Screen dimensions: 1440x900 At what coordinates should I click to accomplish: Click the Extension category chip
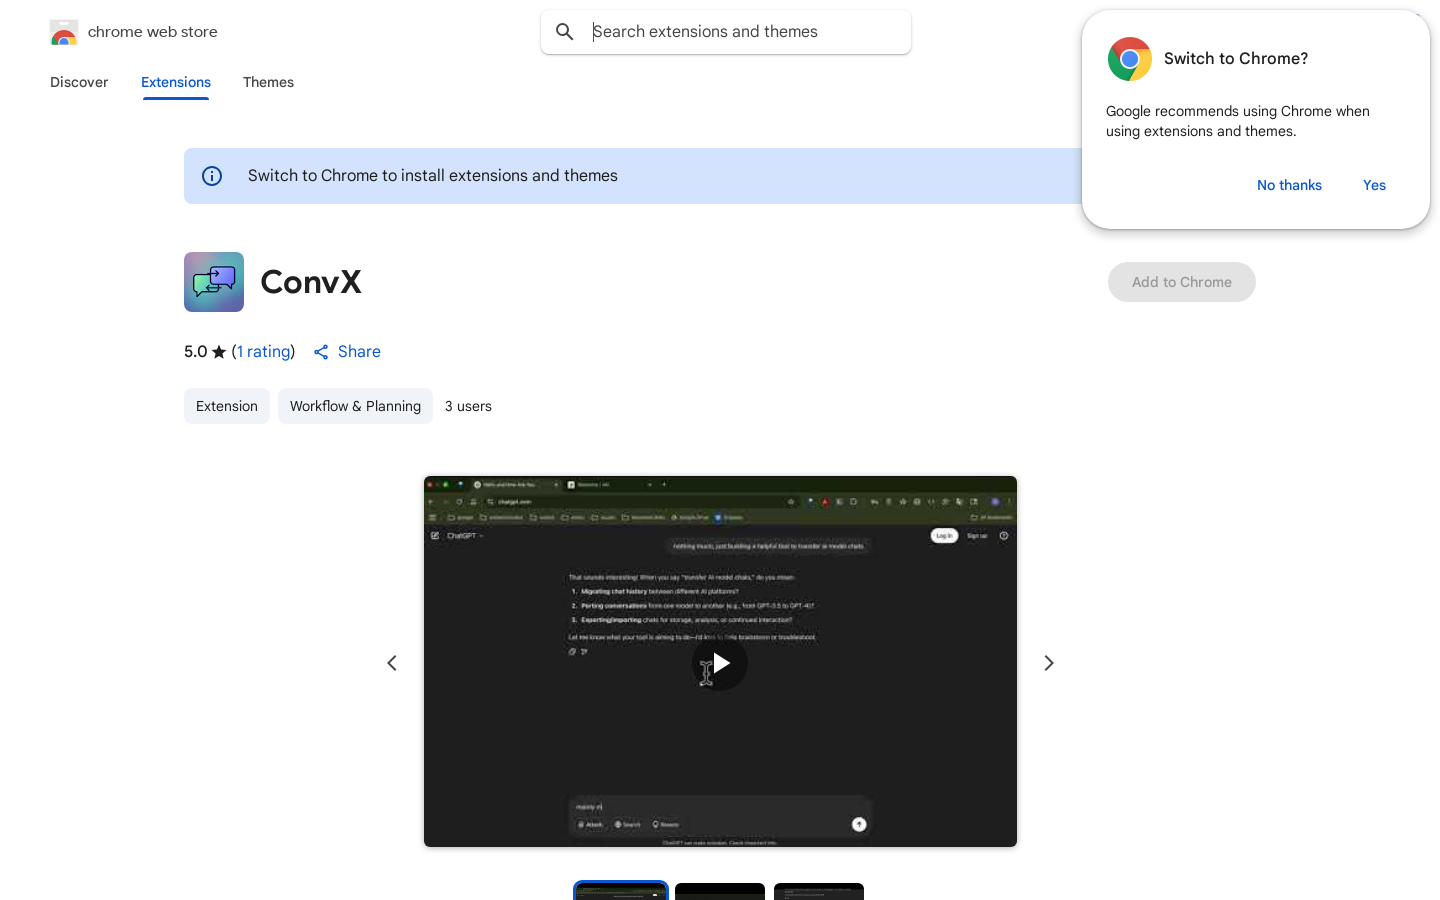coord(227,406)
